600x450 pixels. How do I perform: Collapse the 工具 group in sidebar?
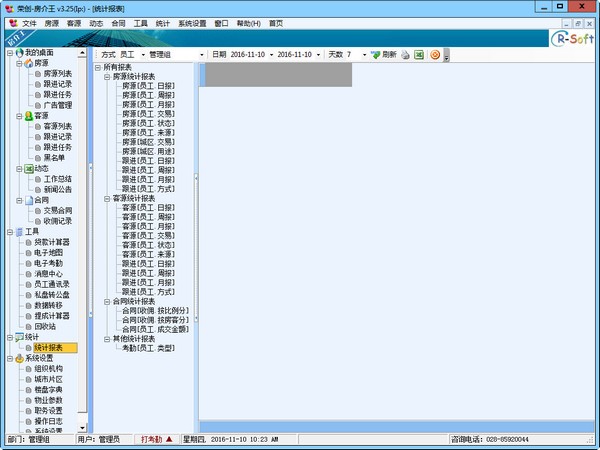[8, 231]
